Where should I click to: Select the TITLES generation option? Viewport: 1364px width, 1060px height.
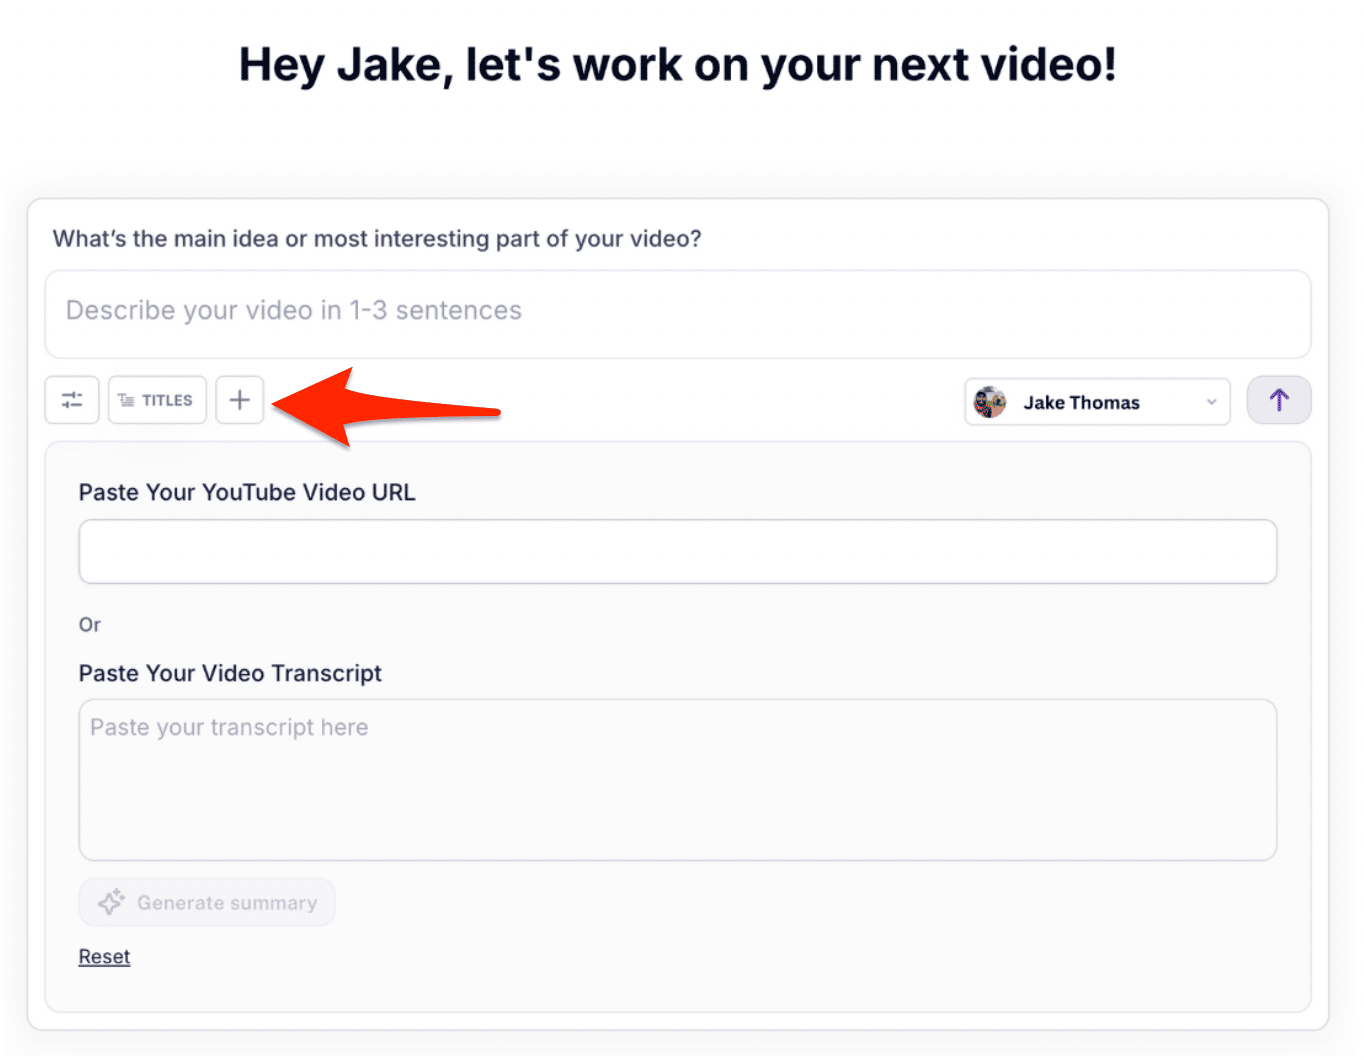(x=157, y=399)
